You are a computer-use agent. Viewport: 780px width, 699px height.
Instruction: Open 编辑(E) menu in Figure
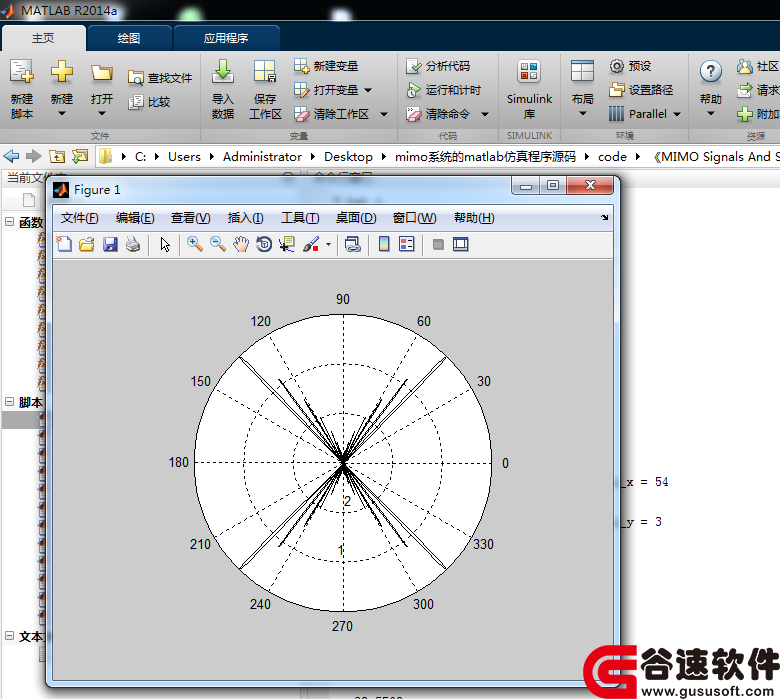click(x=135, y=218)
